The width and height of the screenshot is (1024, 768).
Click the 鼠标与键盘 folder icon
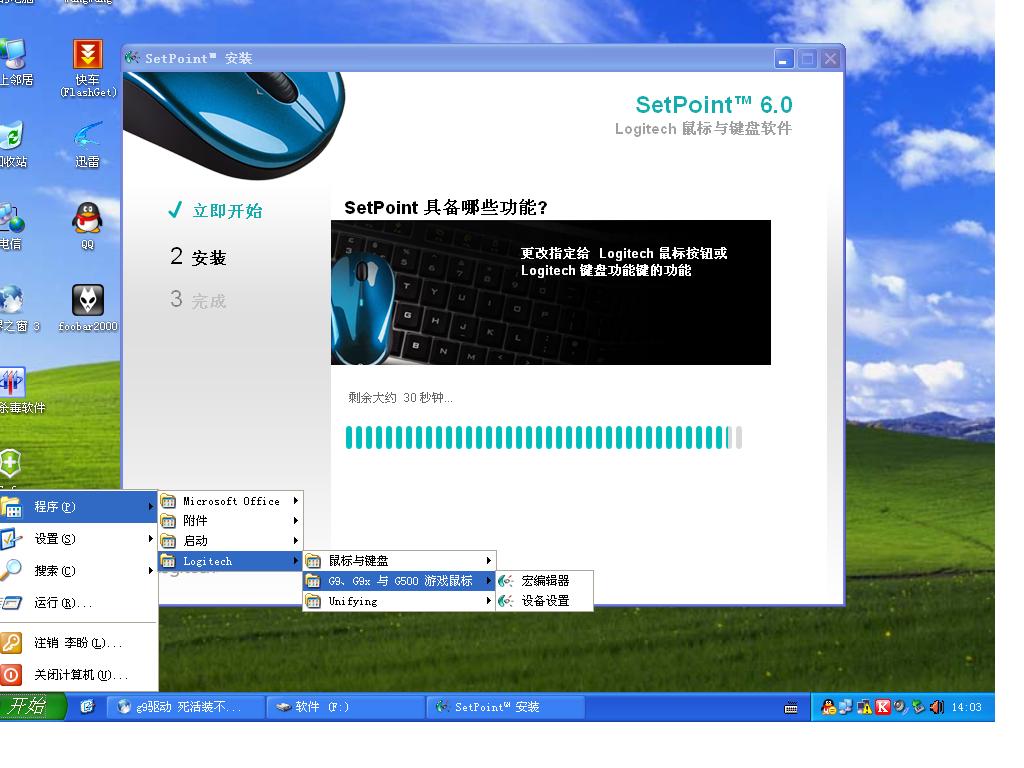click(313, 561)
